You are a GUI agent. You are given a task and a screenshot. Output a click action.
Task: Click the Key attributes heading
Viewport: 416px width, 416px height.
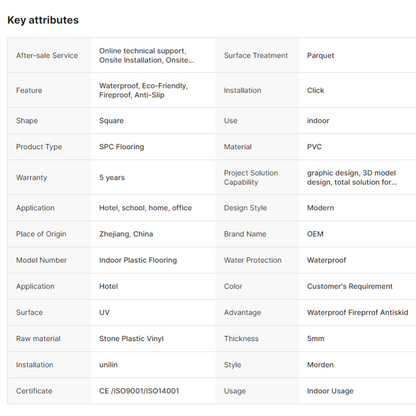tap(43, 20)
